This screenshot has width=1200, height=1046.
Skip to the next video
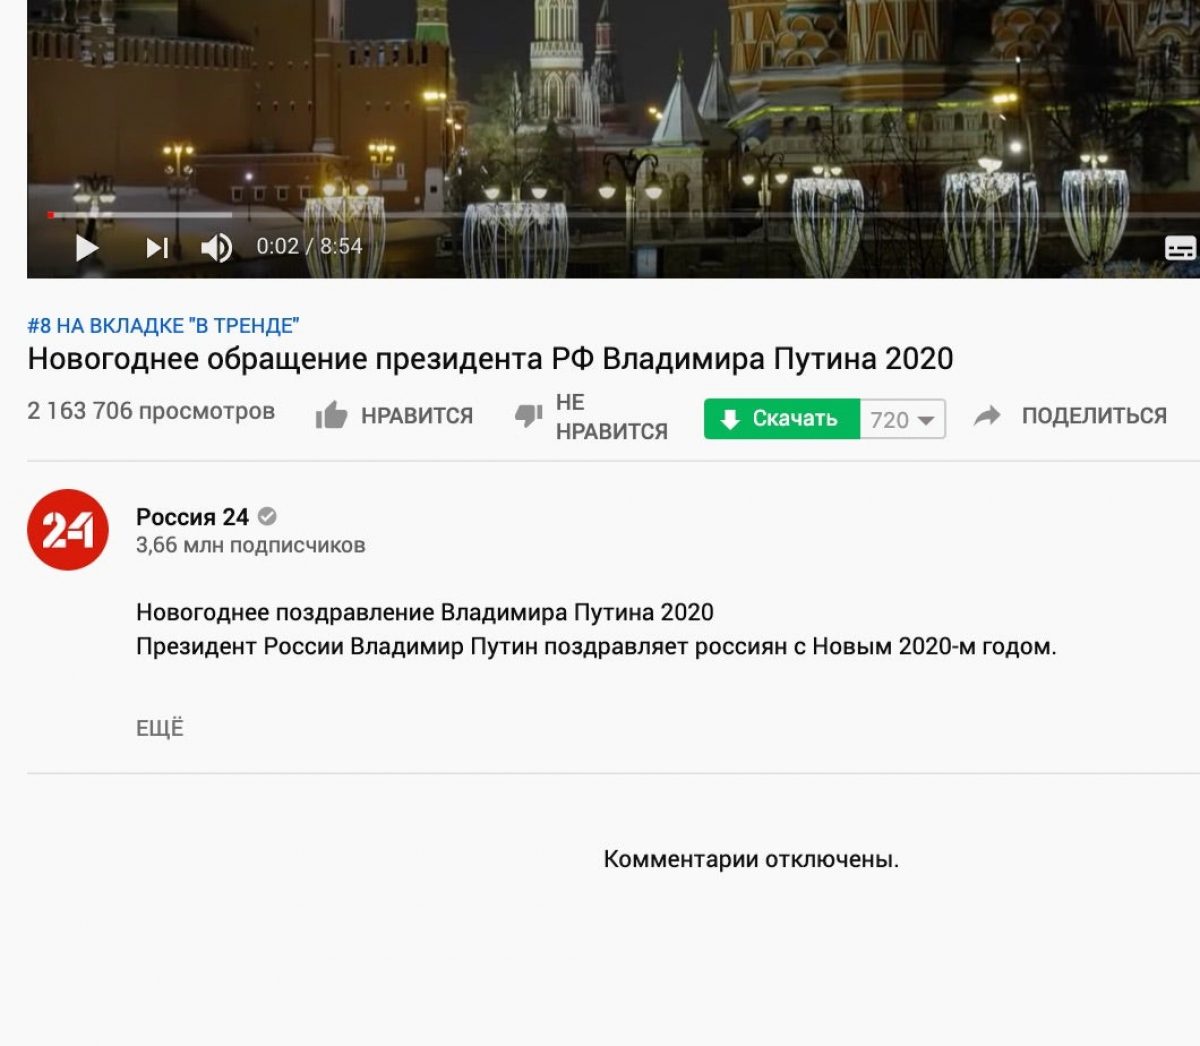click(x=157, y=247)
